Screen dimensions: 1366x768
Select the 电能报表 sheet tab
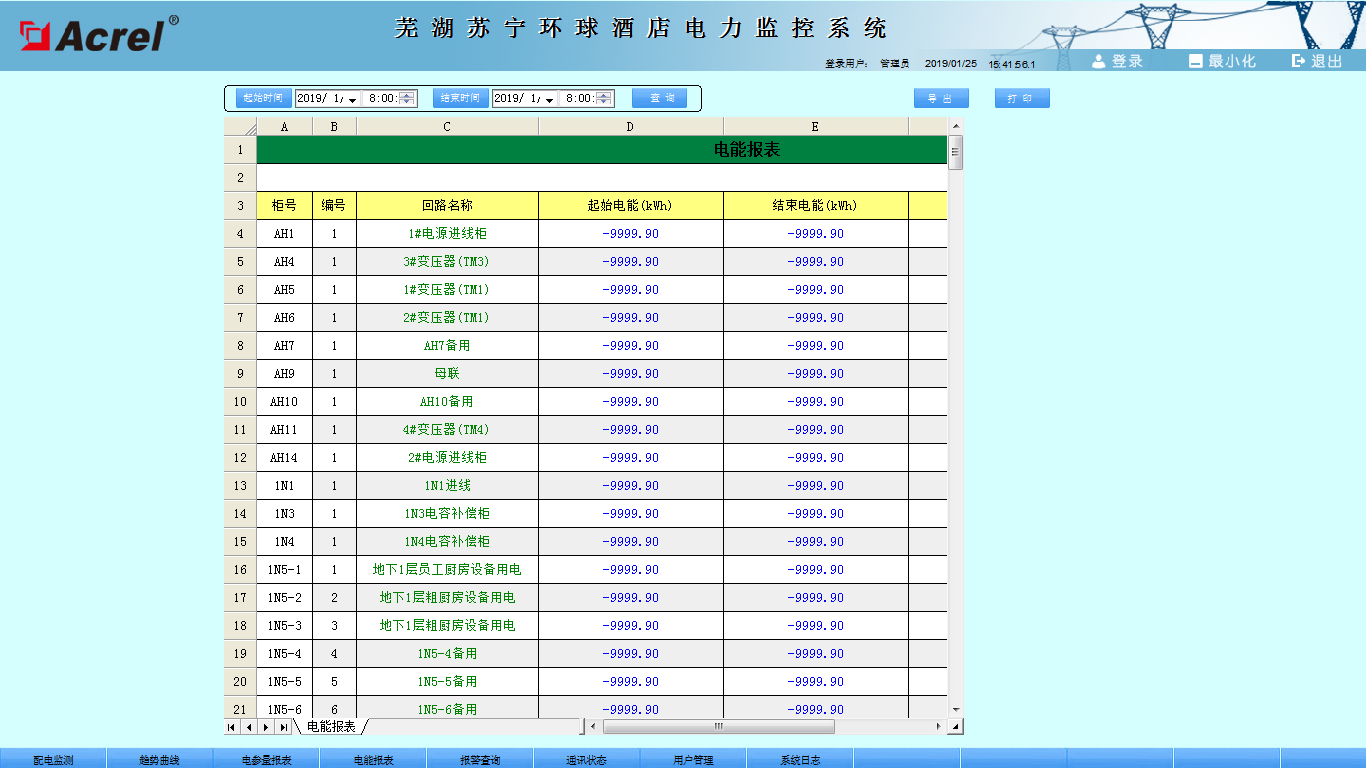click(331, 726)
